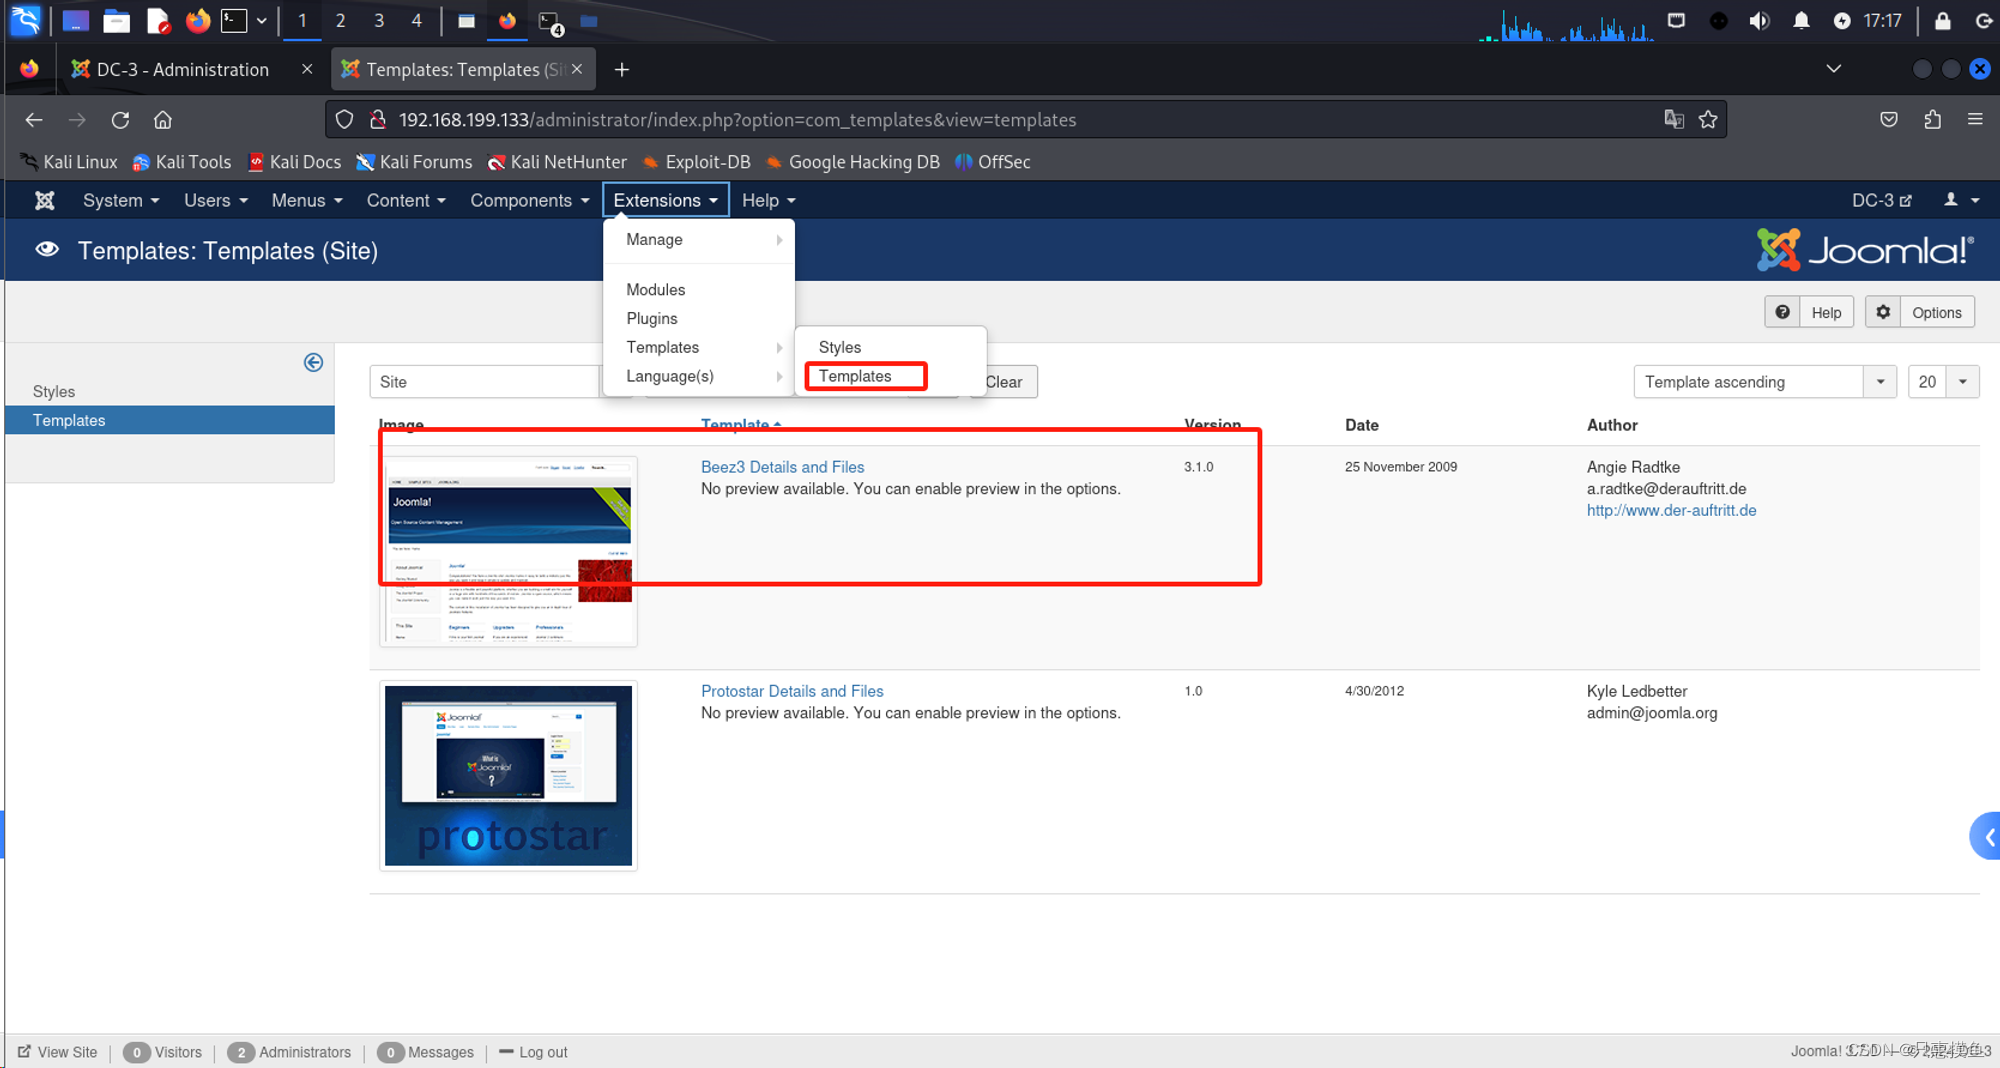Reload the current page
2000x1068 pixels.
coord(120,120)
